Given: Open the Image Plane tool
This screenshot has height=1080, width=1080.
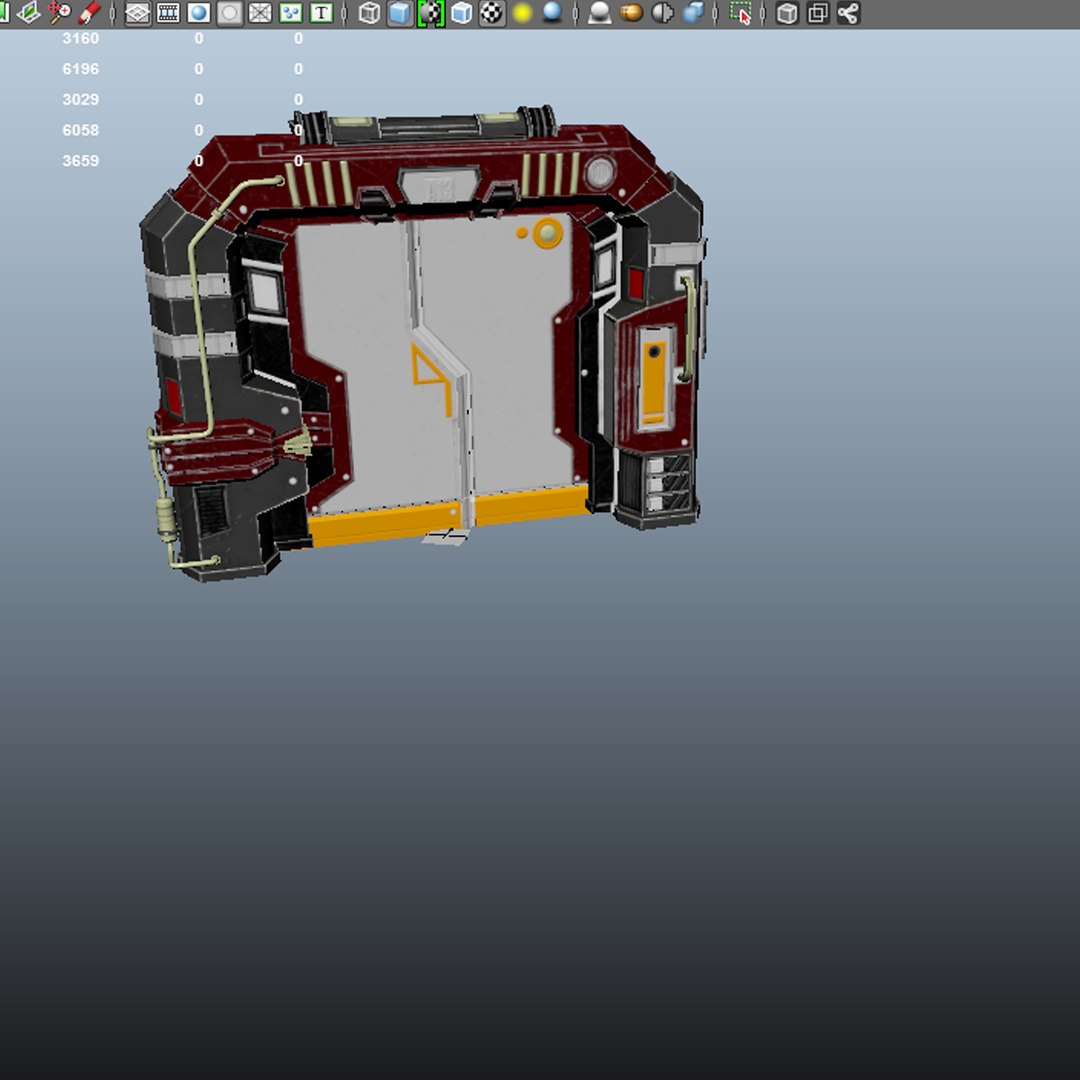Looking at the screenshot, I should pyautogui.click(x=28, y=12).
